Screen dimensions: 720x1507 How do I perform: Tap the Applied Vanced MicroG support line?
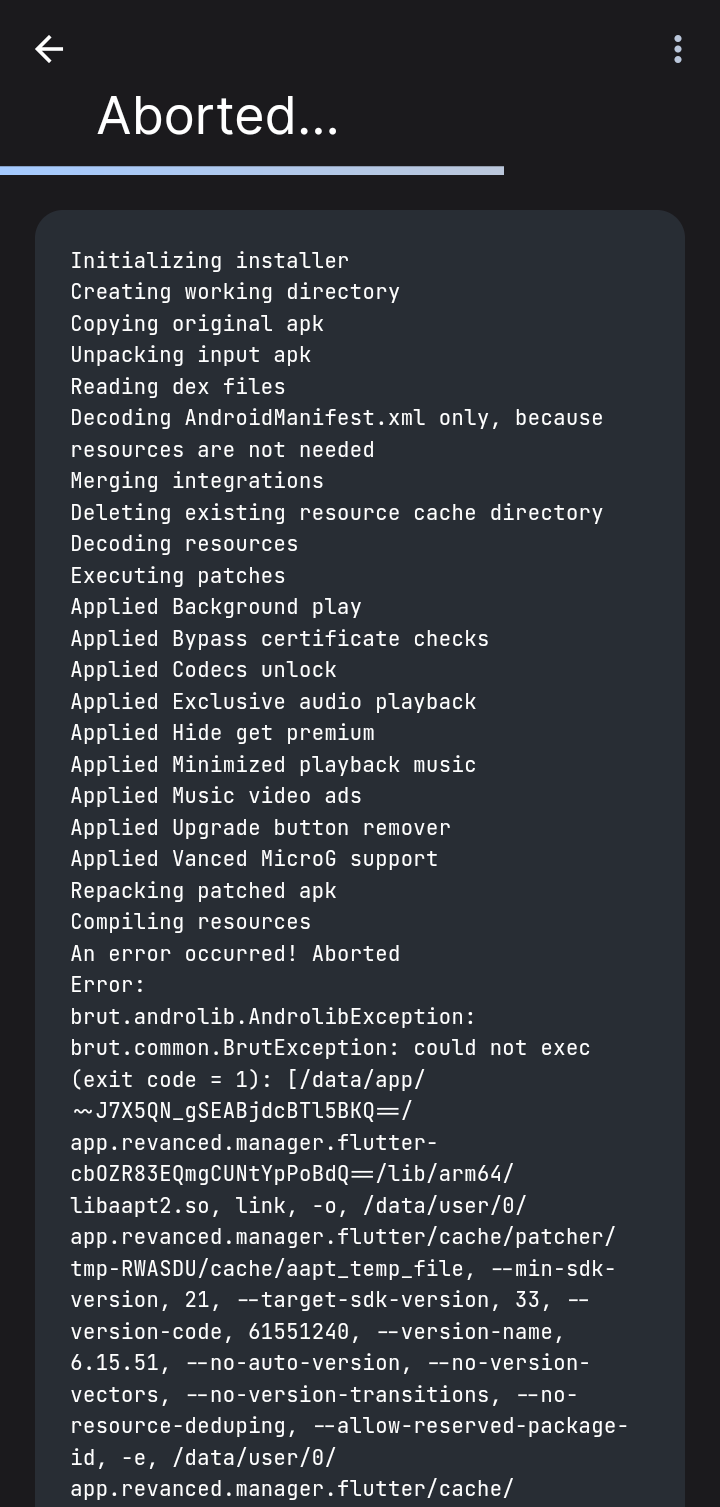(x=253, y=858)
